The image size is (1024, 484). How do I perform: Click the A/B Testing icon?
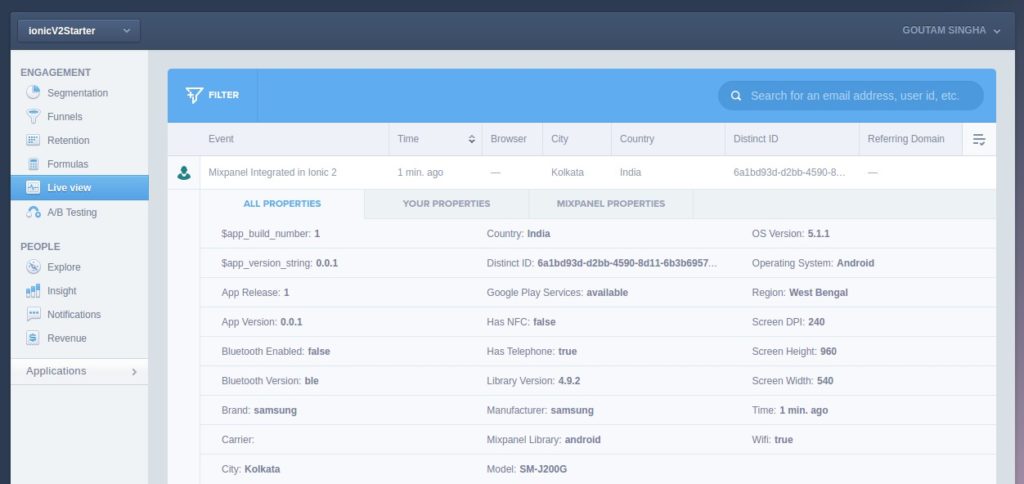33,212
